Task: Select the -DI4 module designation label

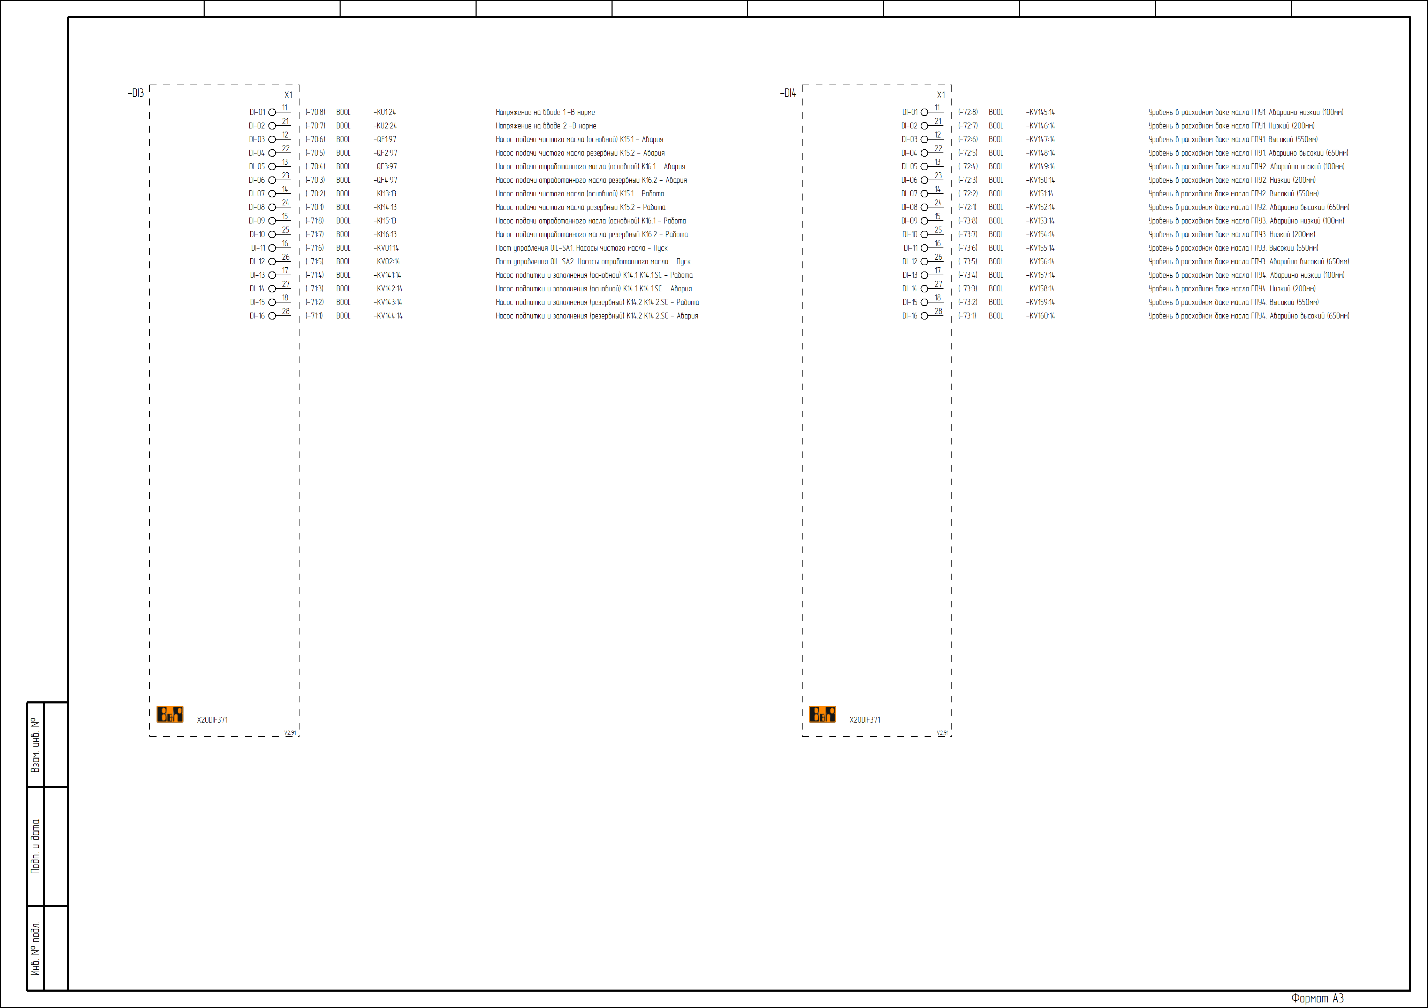Action: [788, 93]
